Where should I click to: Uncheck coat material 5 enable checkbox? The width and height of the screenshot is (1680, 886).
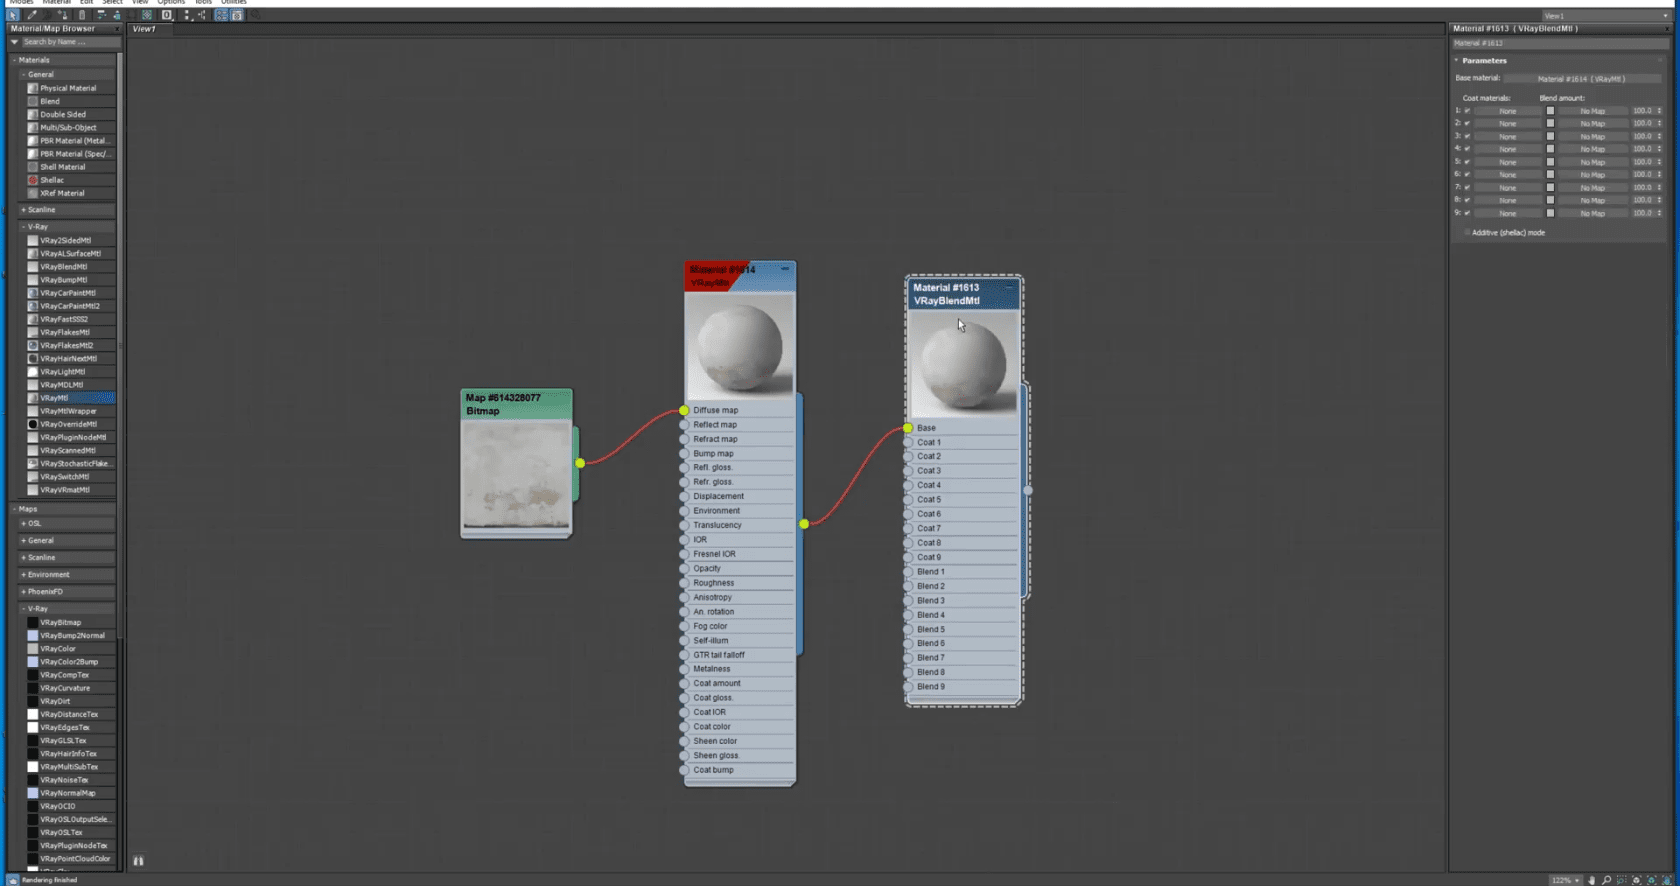coord(1467,162)
